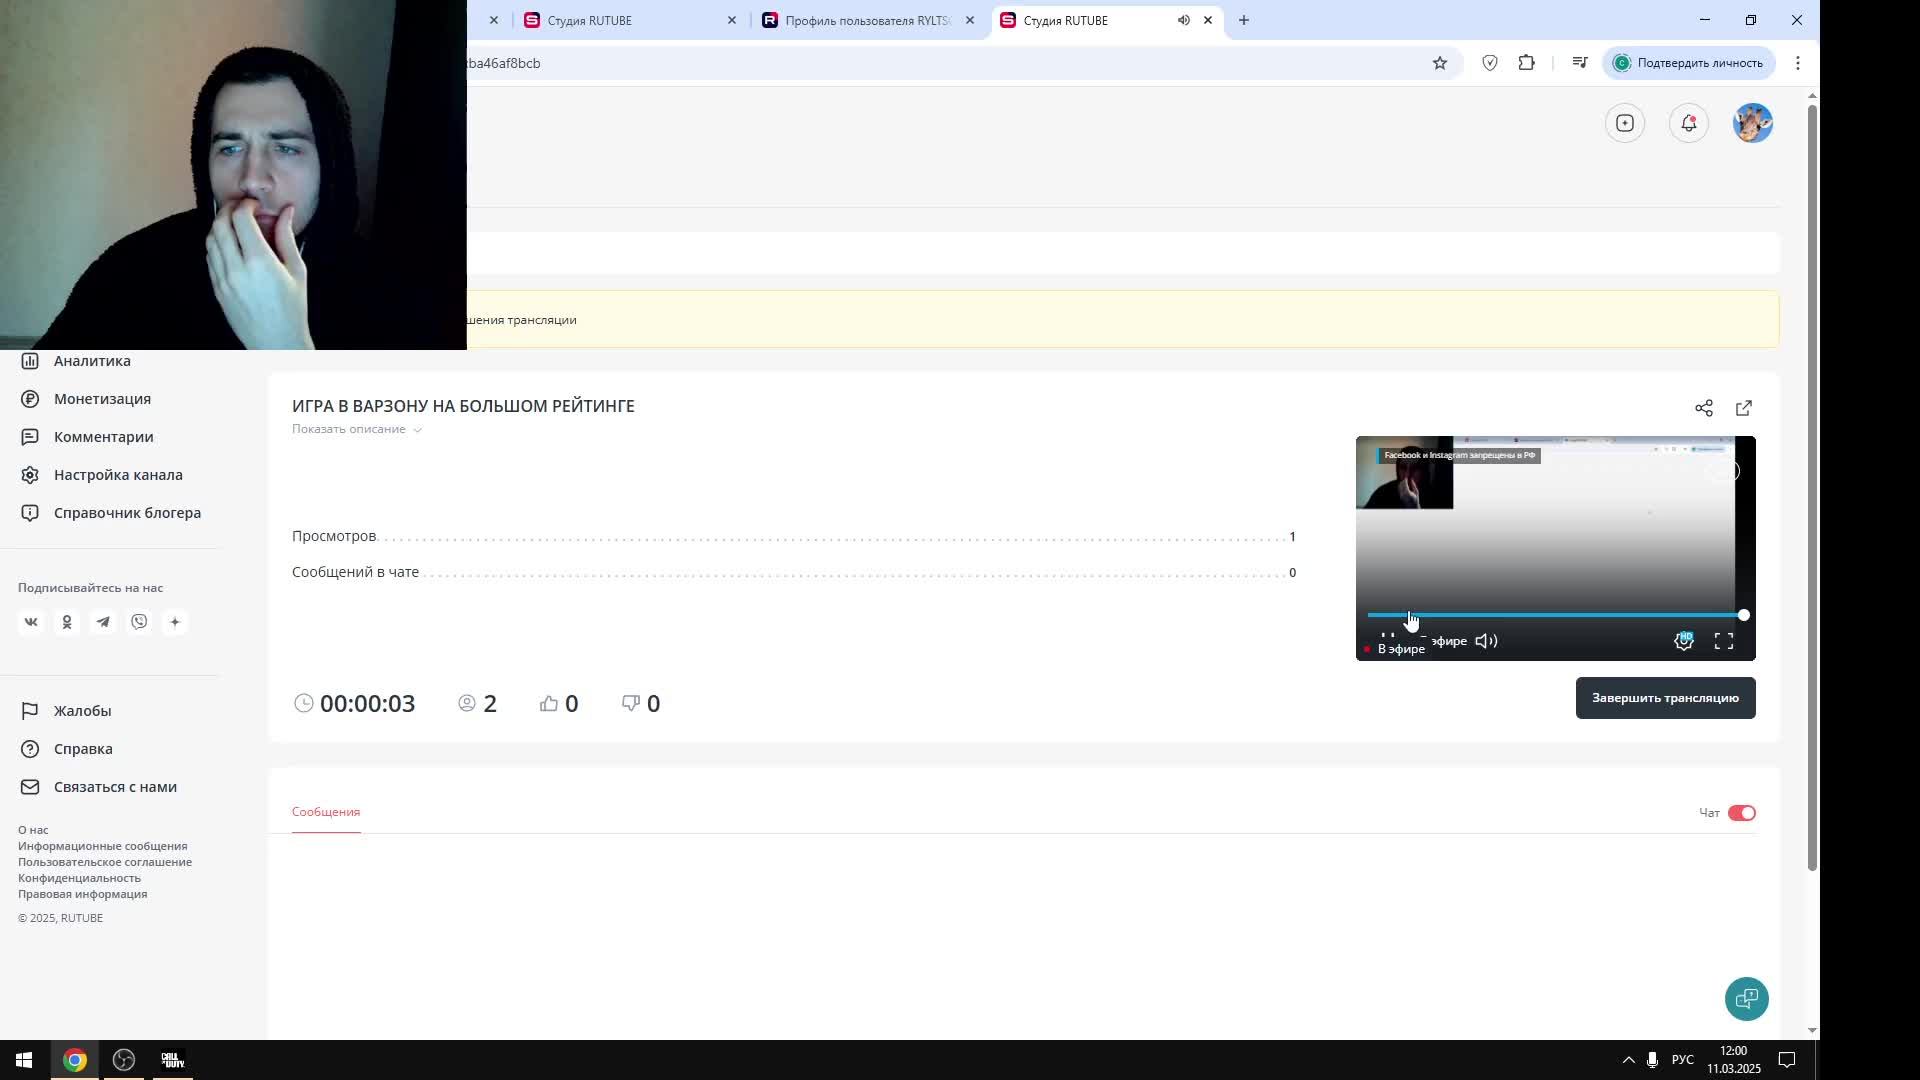Open the VK social link icon
The image size is (1920, 1080).
click(31, 622)
